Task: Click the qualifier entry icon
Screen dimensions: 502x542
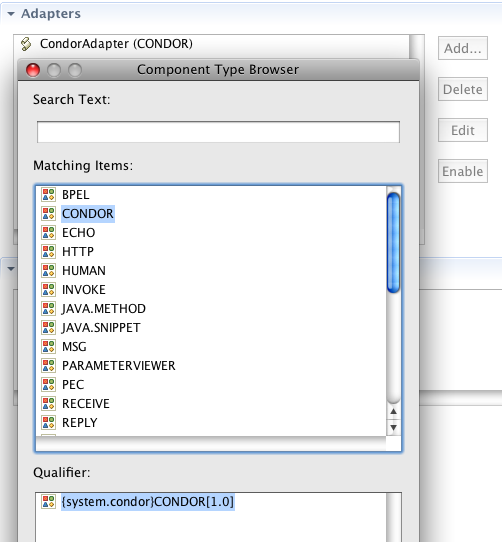Action: (48, 502)
